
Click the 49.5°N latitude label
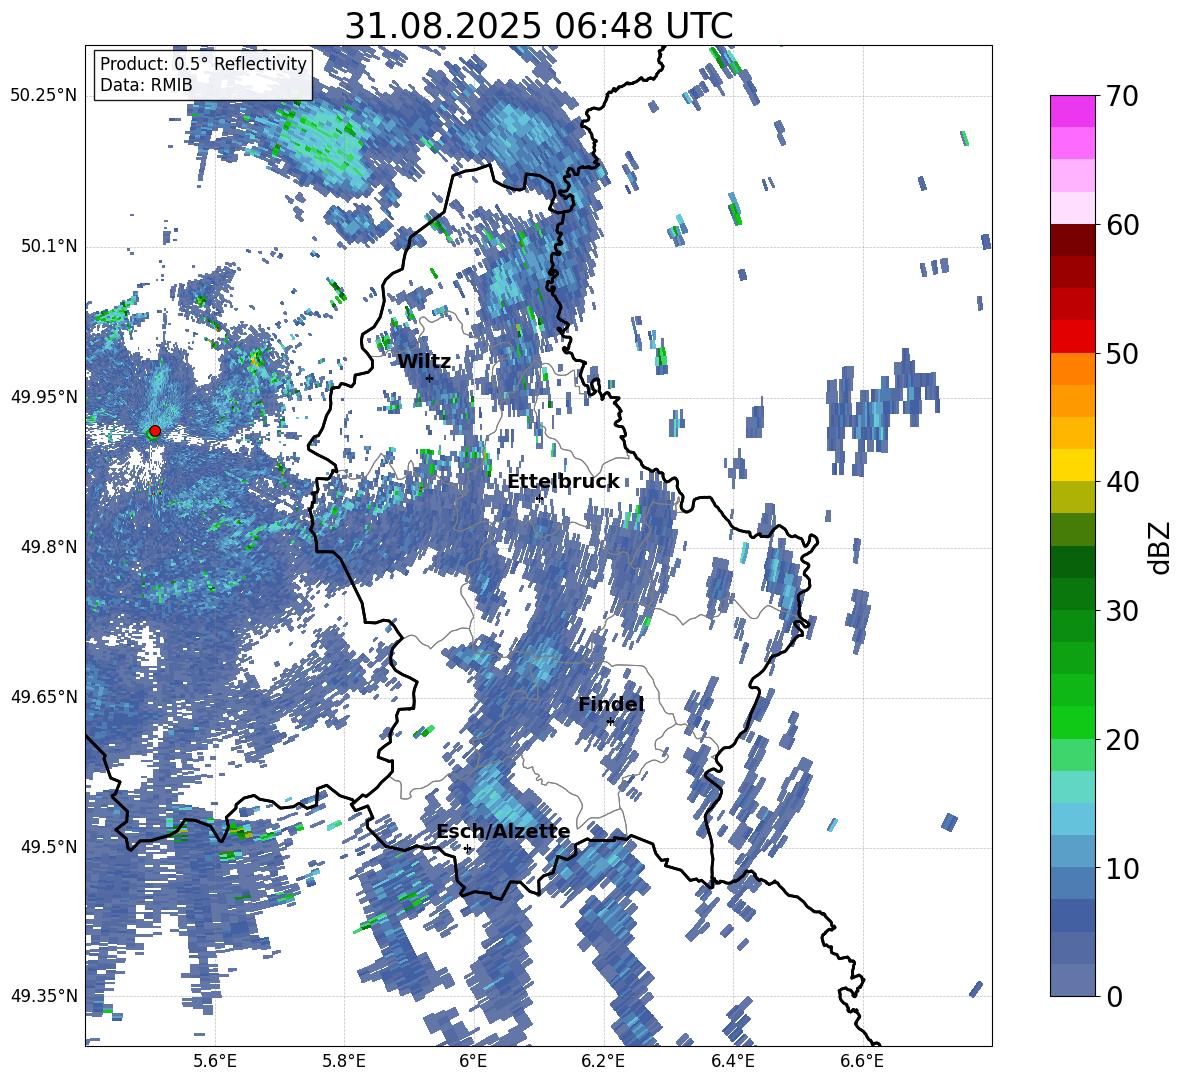pos(48,847)
